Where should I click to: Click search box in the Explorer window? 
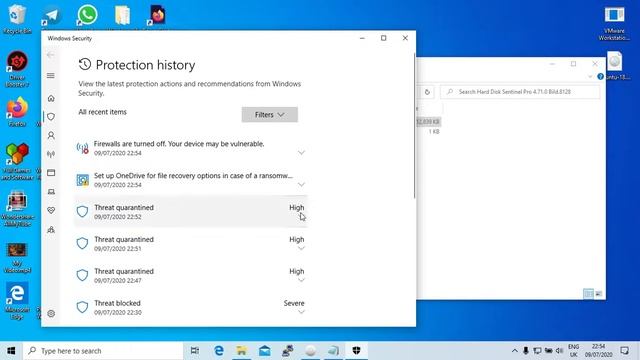tap(520, 92)
